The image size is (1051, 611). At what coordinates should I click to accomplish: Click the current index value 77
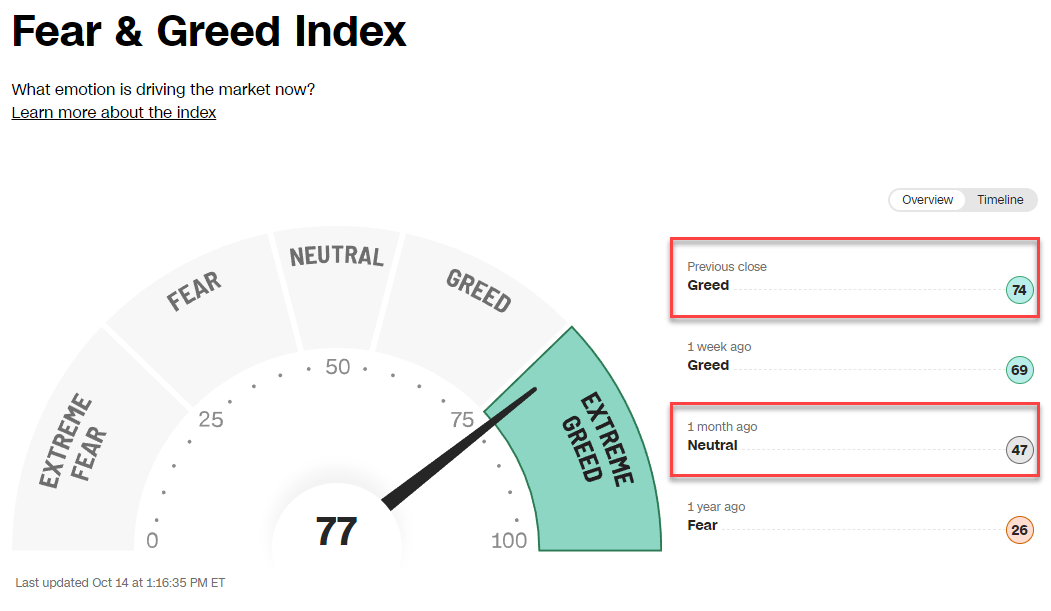[x=336, y=532]
